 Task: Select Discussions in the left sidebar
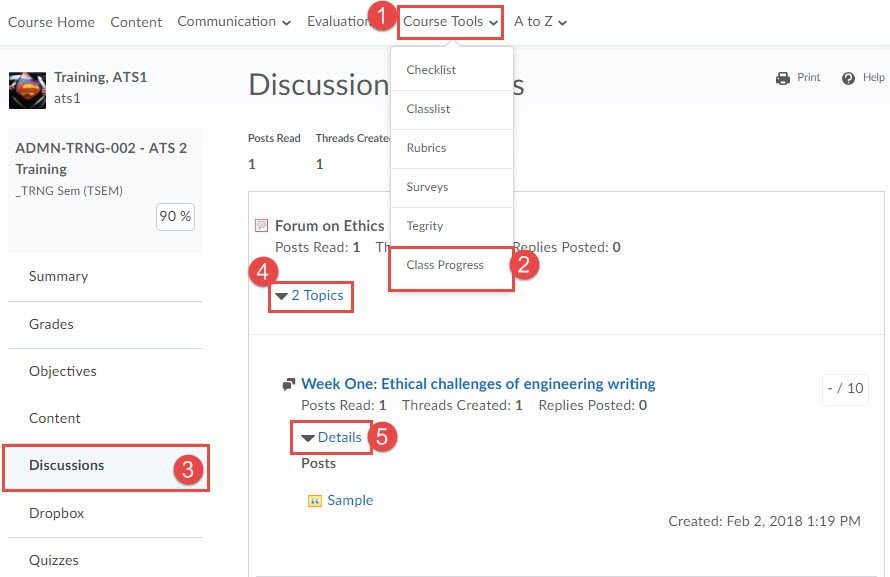pos(66,466)
